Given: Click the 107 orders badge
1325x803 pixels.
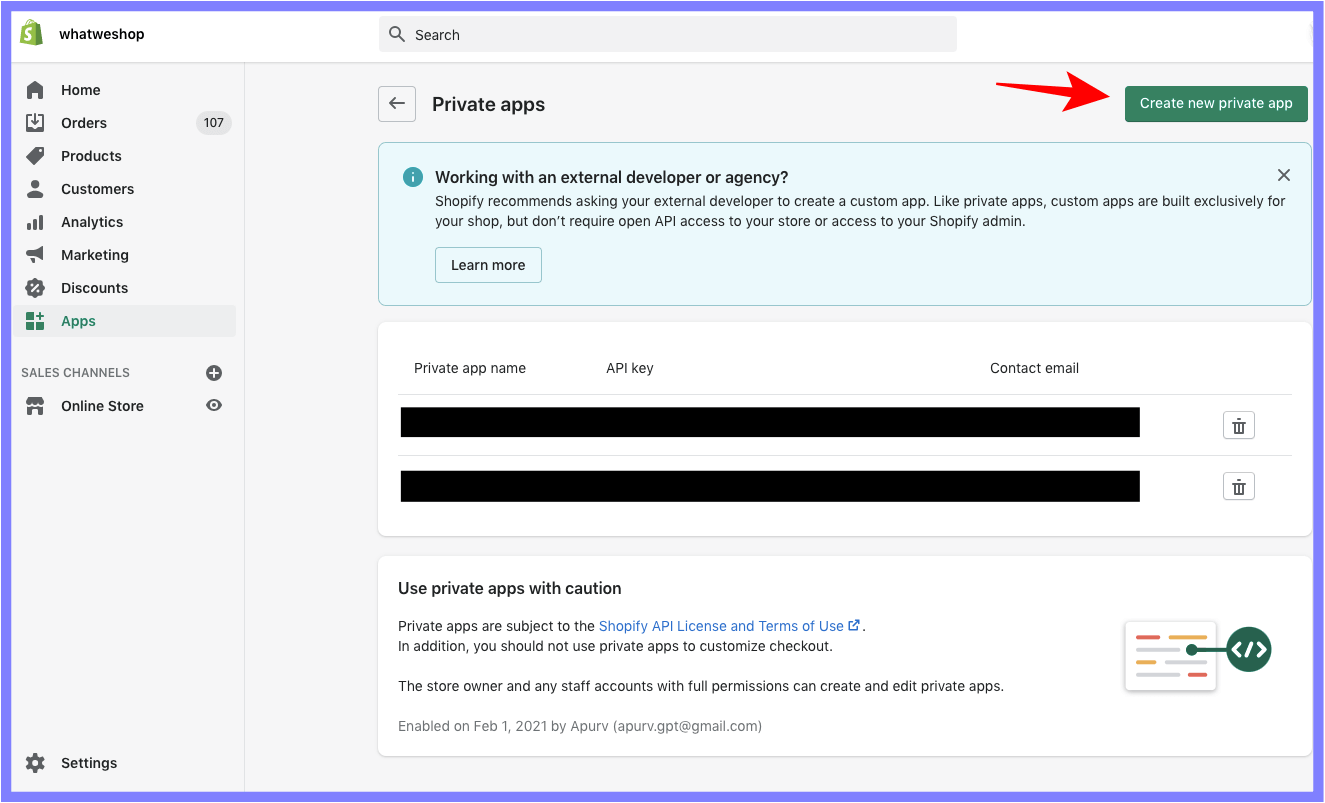Looking at the screenshot, I should click(214, 123).
